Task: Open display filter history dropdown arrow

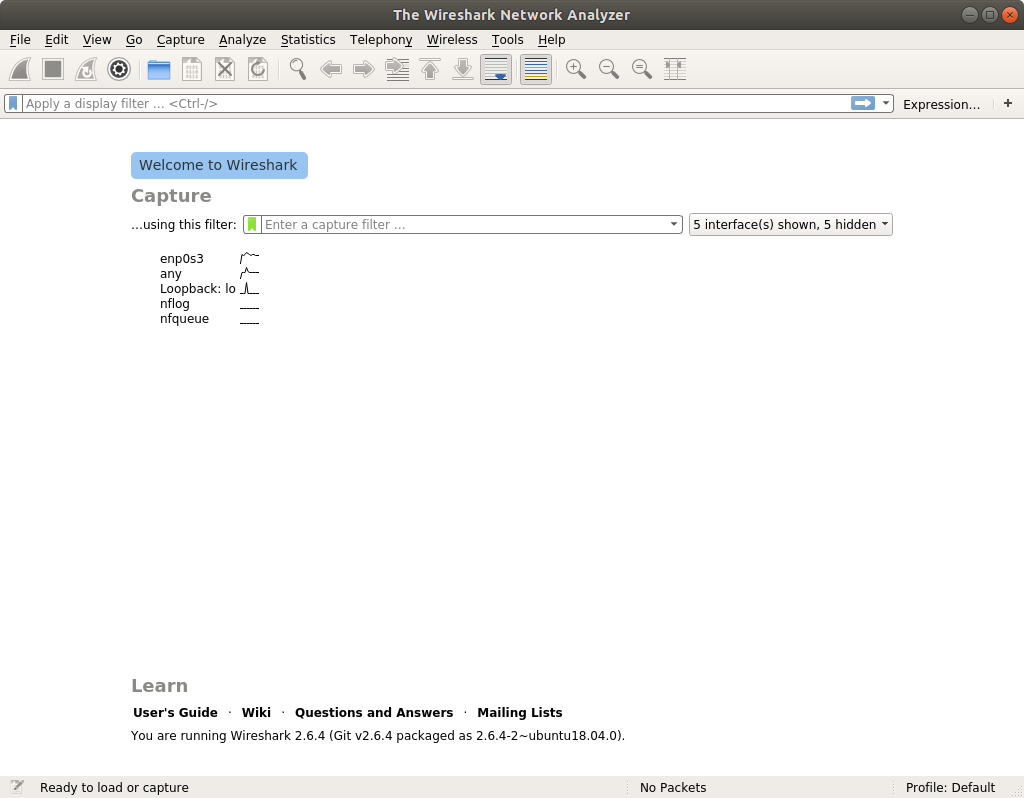Action: point(886,103)
